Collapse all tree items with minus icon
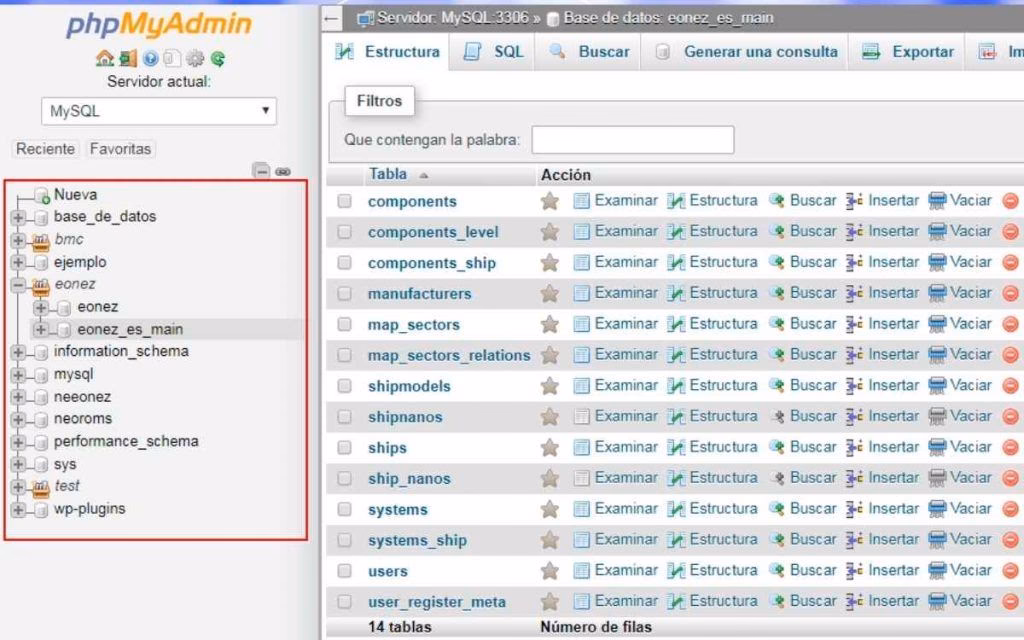1024x640 pixels. [x=261, y=171]
